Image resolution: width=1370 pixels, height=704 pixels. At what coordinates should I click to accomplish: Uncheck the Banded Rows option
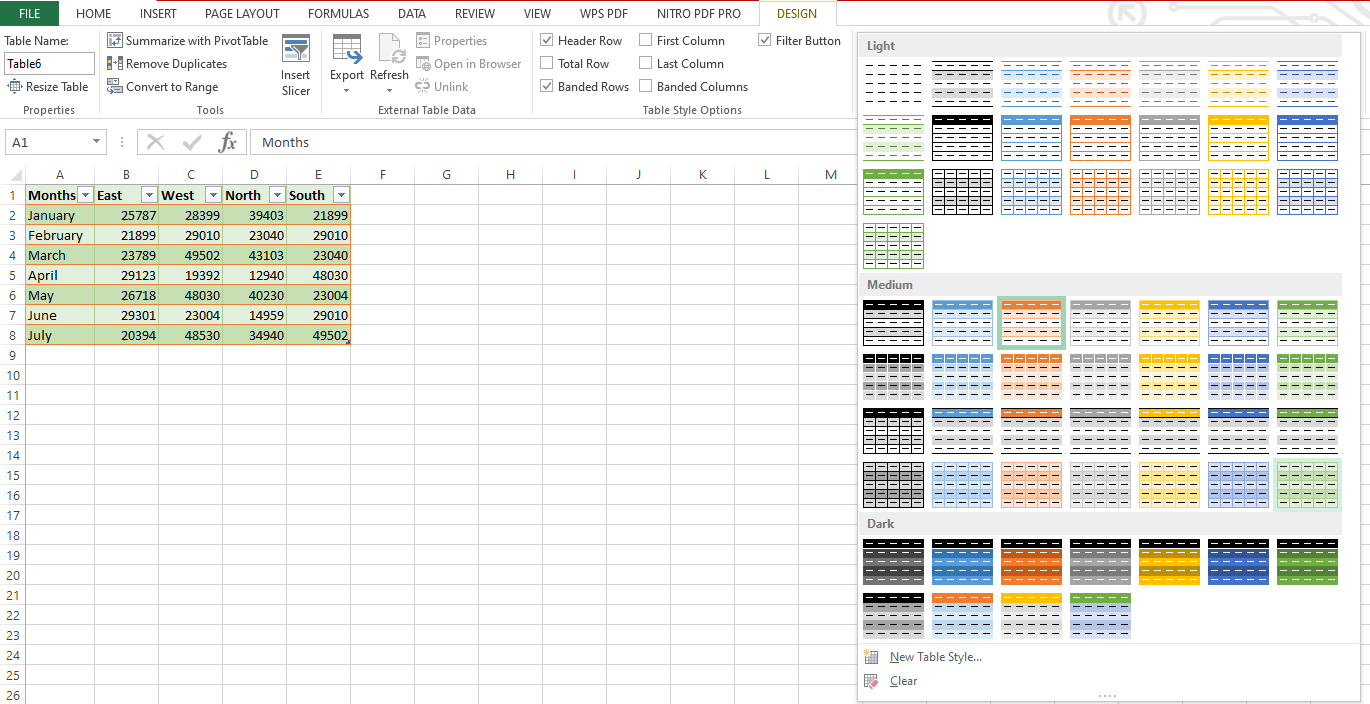pyautogui.click(x=546, y=86)
